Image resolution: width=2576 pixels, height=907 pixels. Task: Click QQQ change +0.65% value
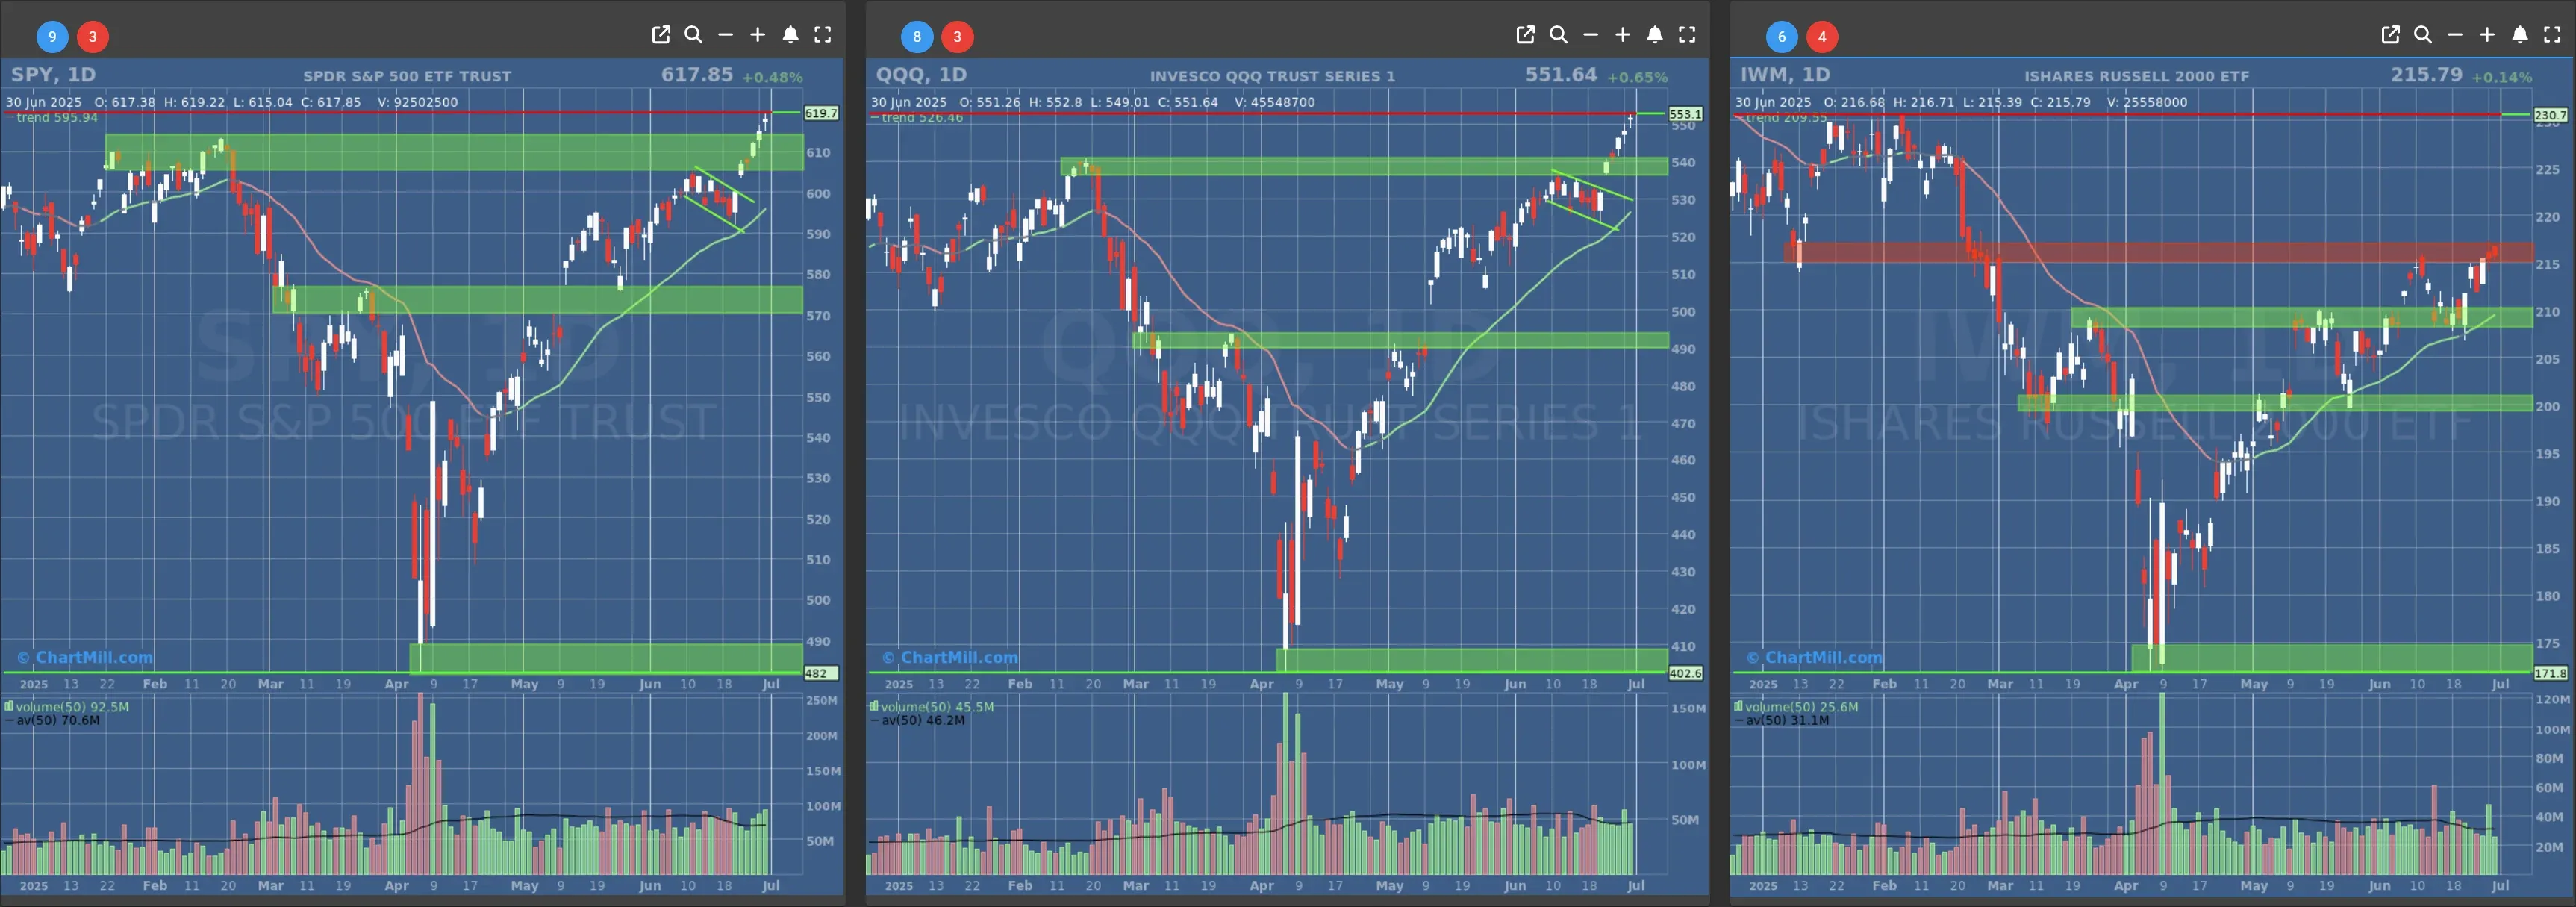1637,77
